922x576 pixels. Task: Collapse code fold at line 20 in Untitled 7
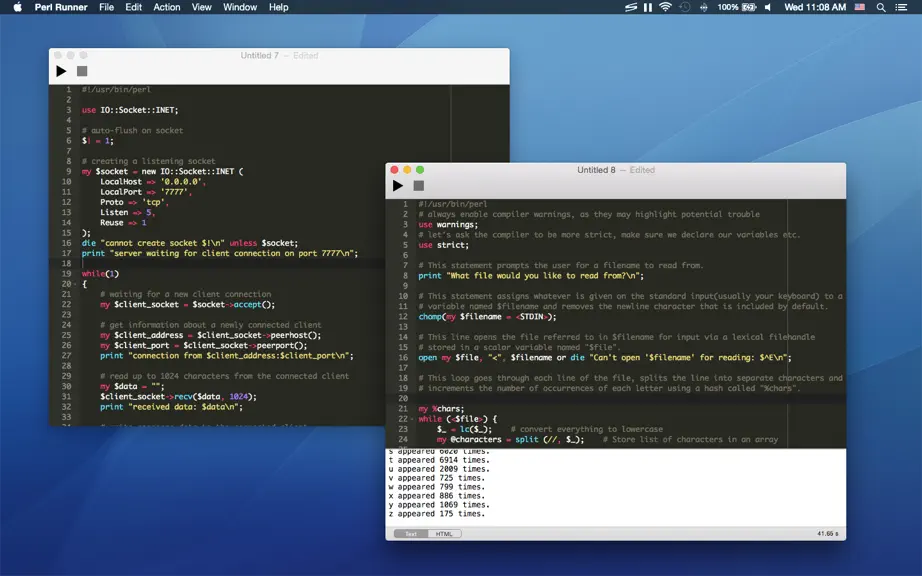point(75,284)
